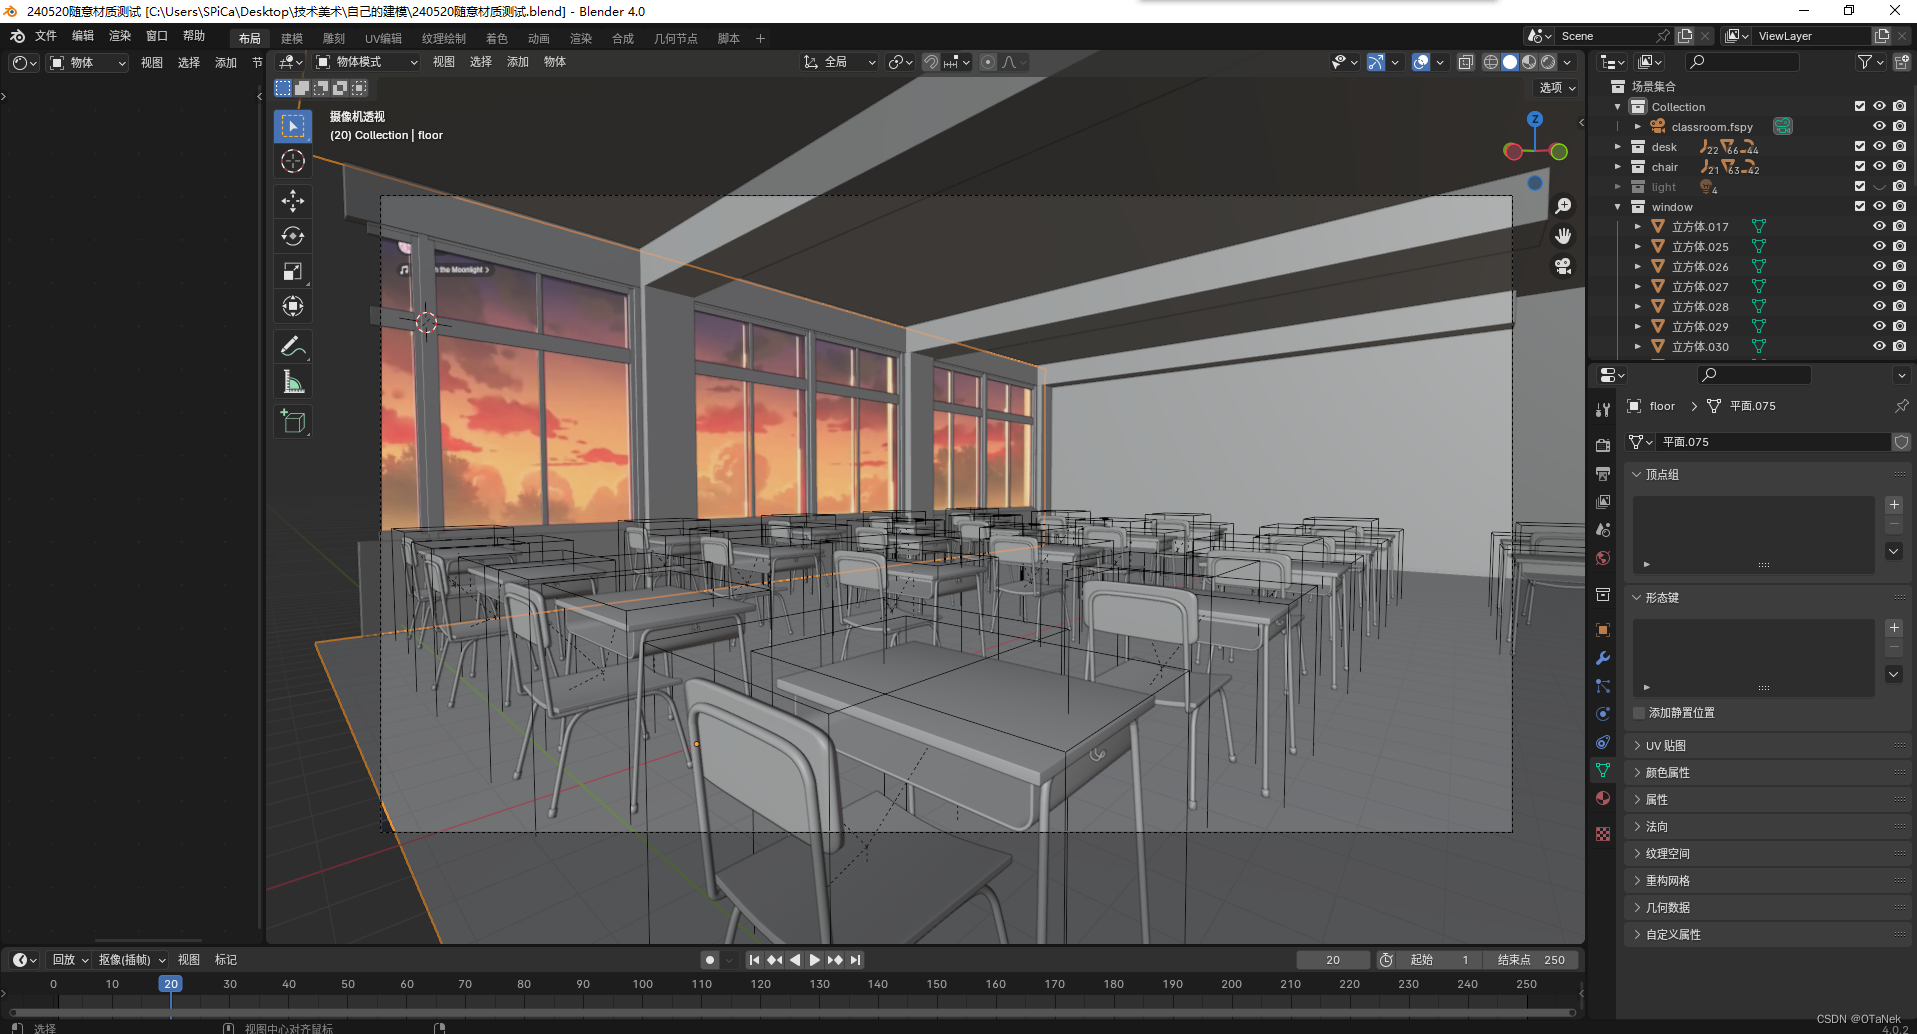This screenshot has height=1034, width=1917.
Task: Select the Annotate pencil tool
Action: [x=293, y=346]
